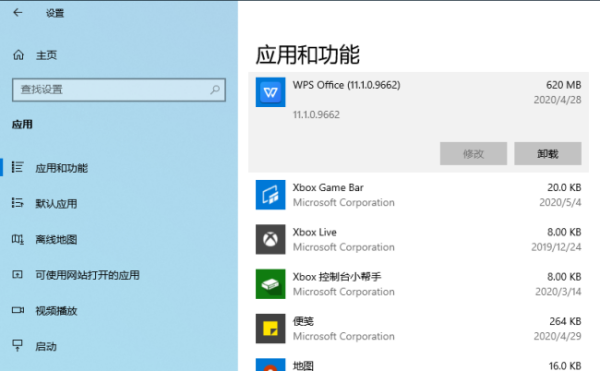Click the 2020/4/29 install date
Viewport: 600px width, 371px height.
pos(558,336)
